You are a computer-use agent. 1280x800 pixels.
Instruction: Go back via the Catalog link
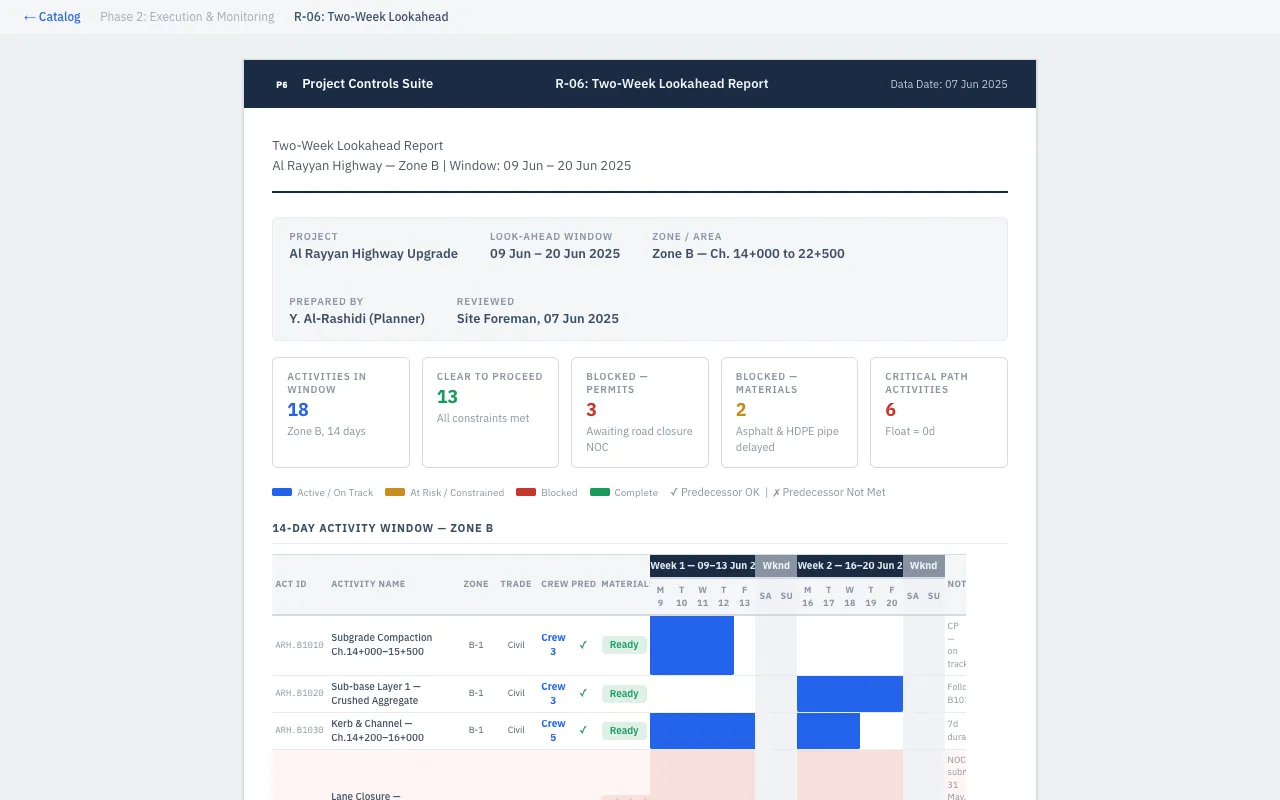click(52, 17)
